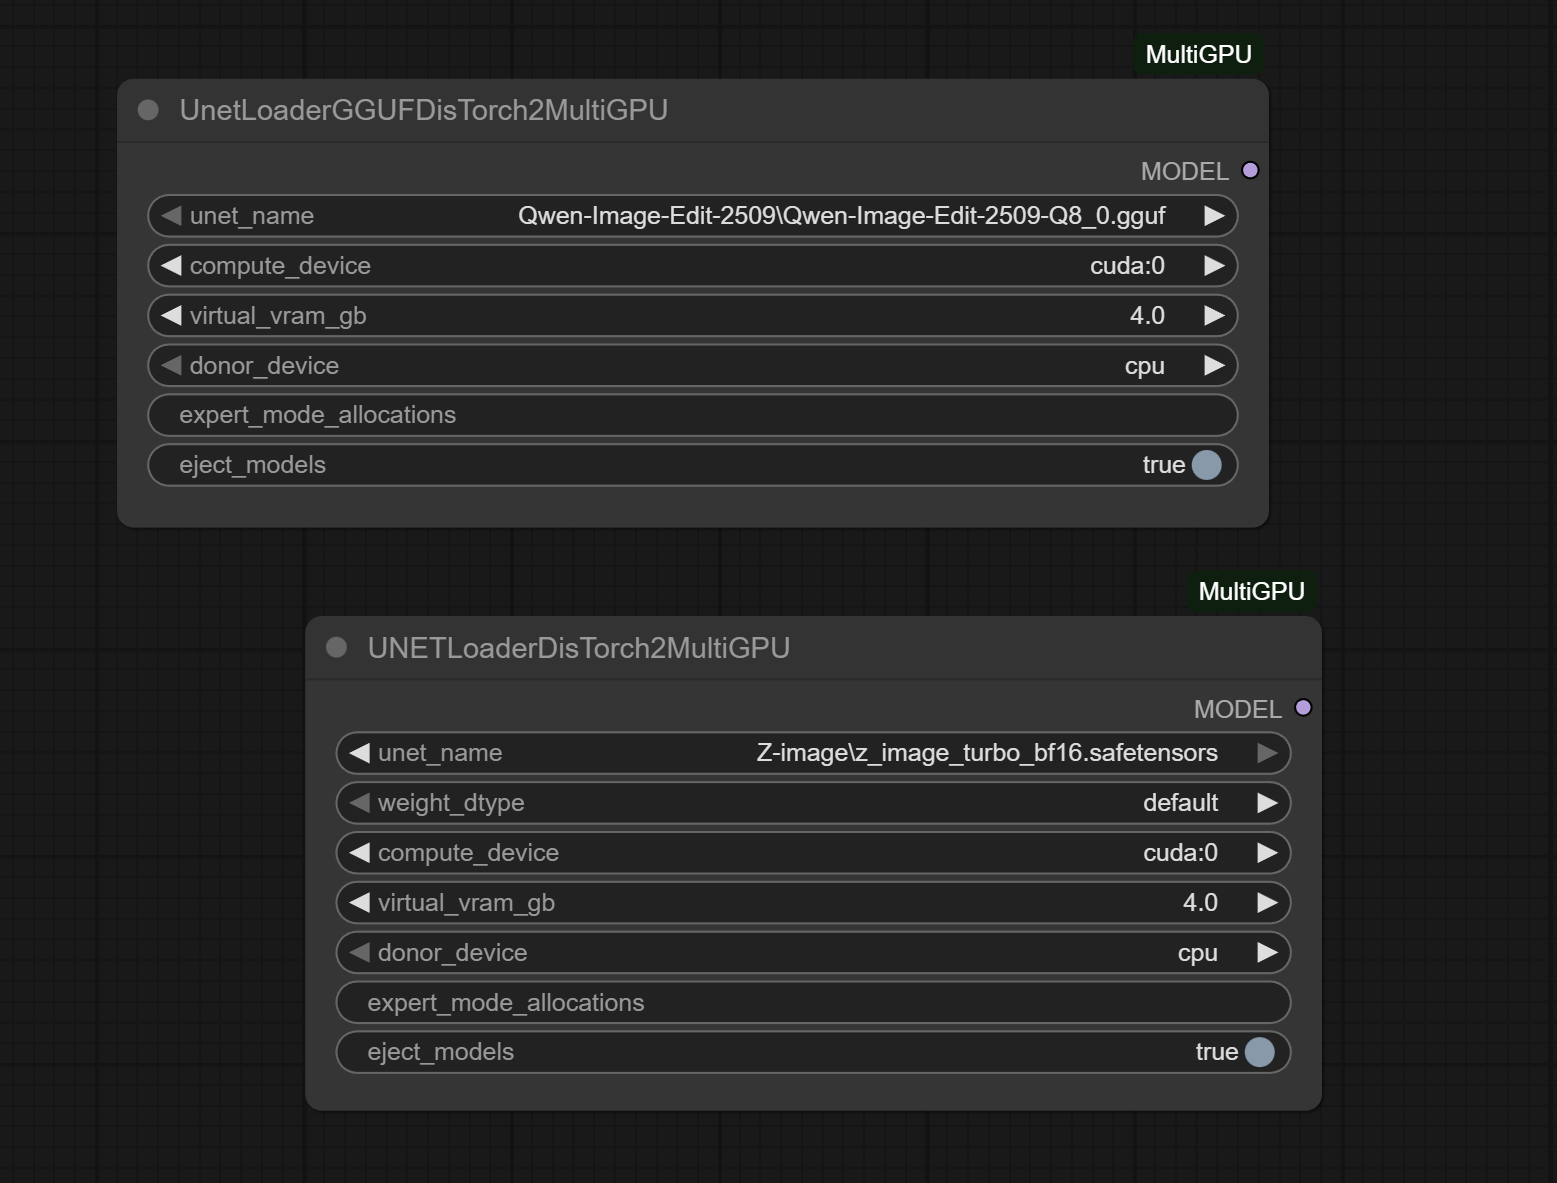Click previous arrow for donor_device in GGUF loader node
Image resolution: width=1557 pixels, height=1183 pixels.
tap(171, 366)
